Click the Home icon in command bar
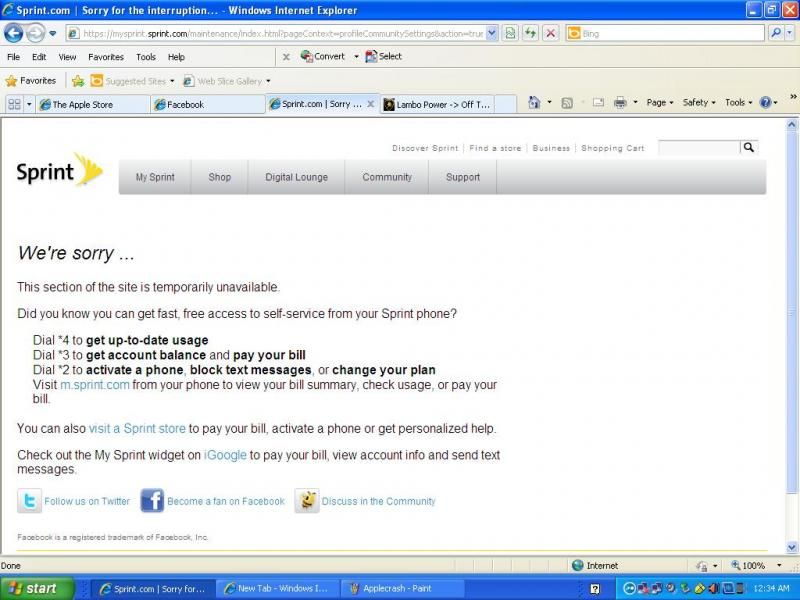 pyautogui.click(x=534, y=102)
